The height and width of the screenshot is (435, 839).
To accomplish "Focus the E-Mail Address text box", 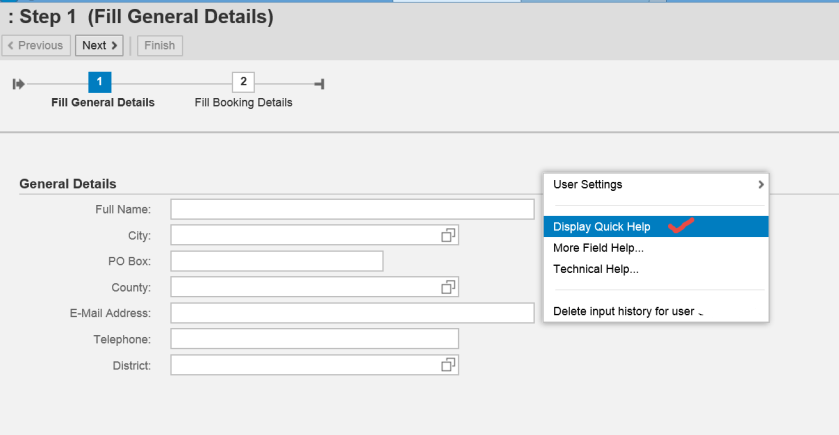I will click(352, 313).
